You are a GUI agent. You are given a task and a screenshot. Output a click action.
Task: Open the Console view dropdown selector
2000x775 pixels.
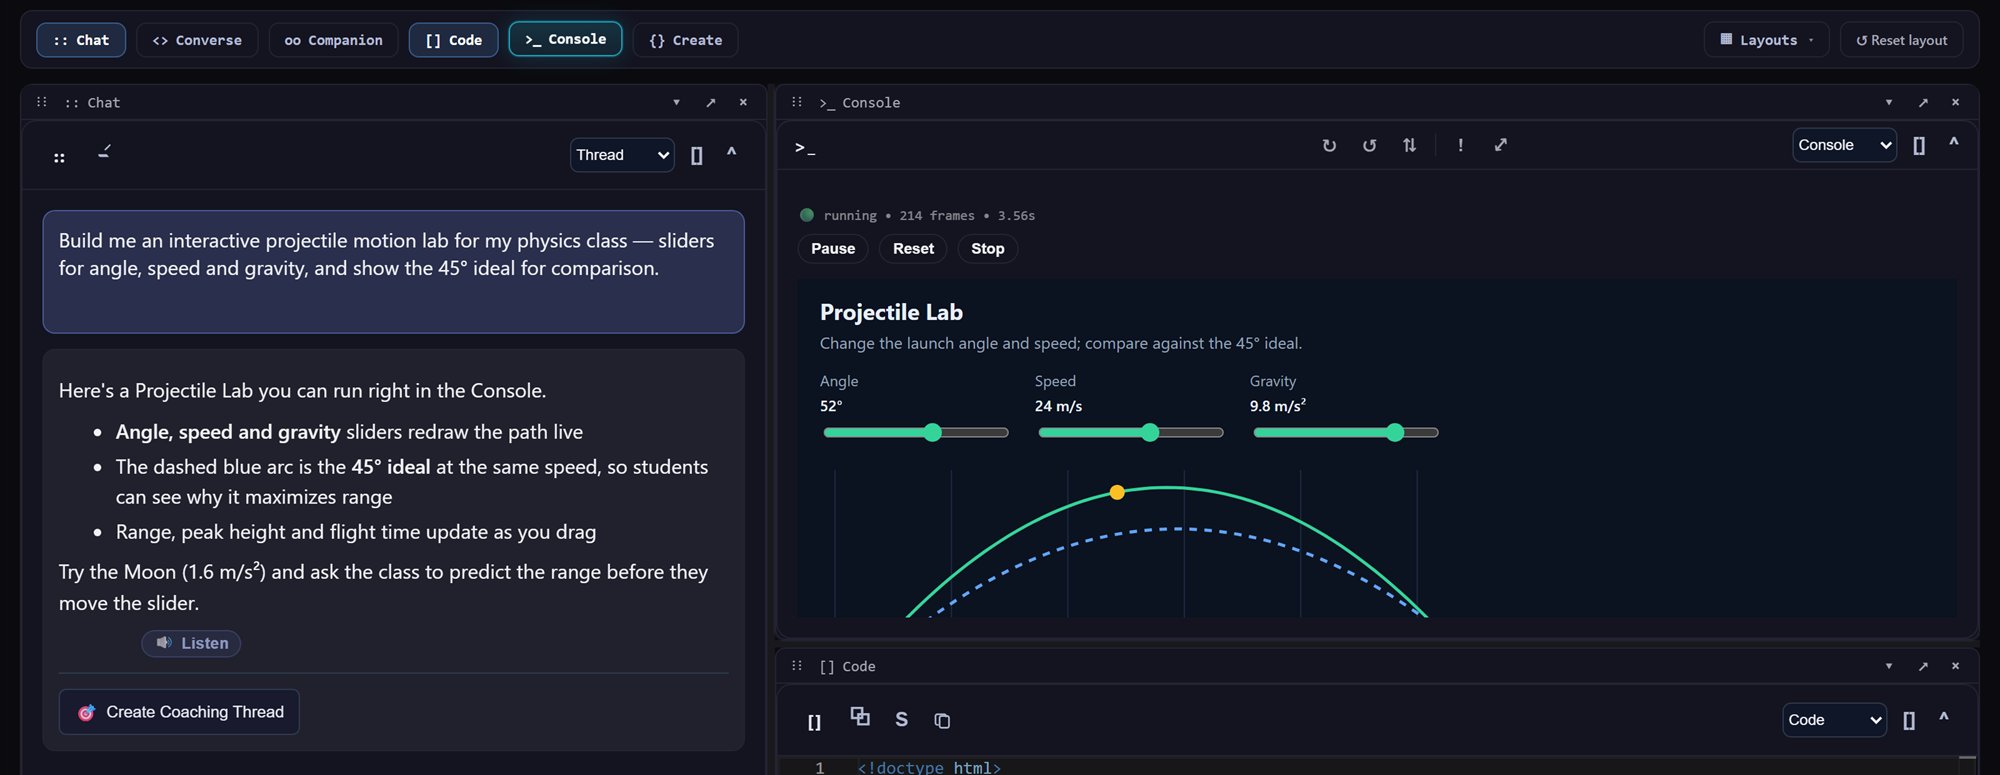(1844, 145)
